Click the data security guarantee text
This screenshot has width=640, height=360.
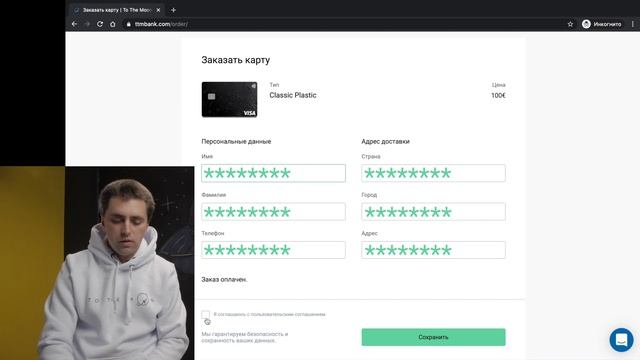pyautogui.click(x=244, y=337)
